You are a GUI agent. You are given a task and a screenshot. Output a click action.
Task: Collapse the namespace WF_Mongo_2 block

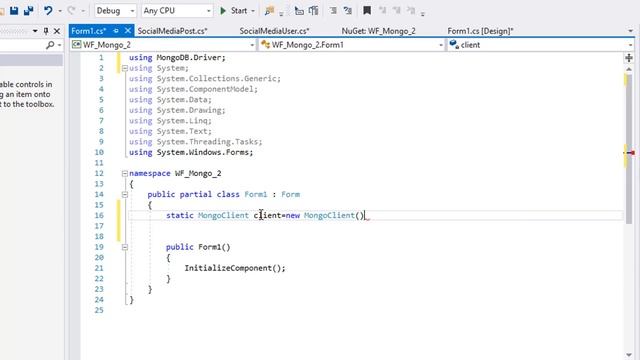coord(125,173)
